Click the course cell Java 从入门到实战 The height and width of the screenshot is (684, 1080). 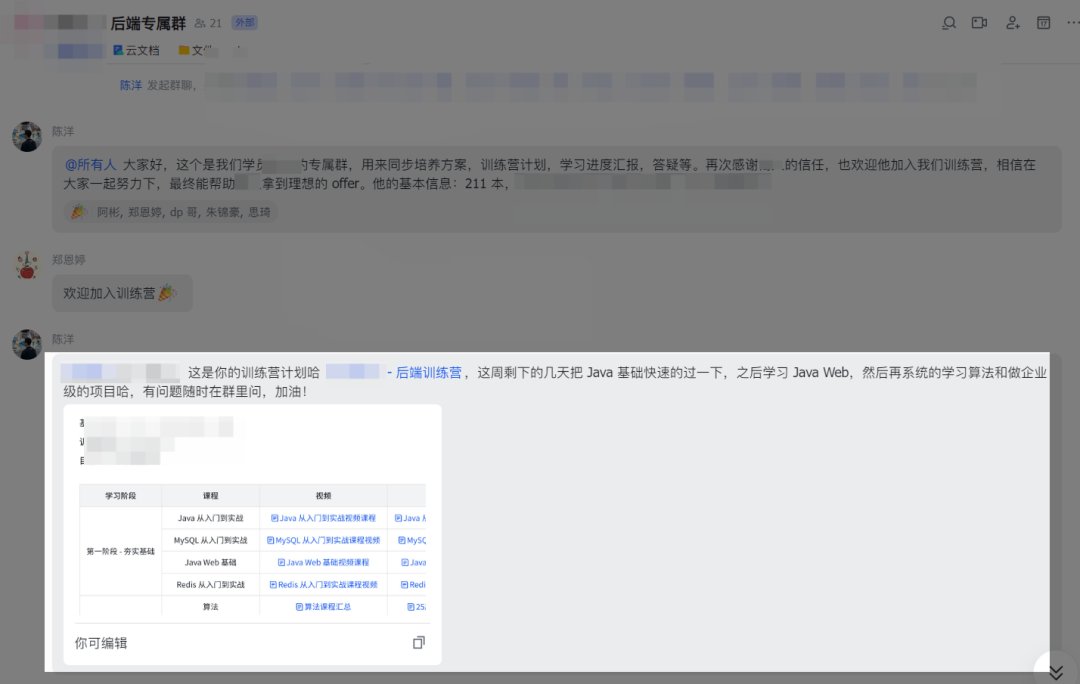(211, 518)
